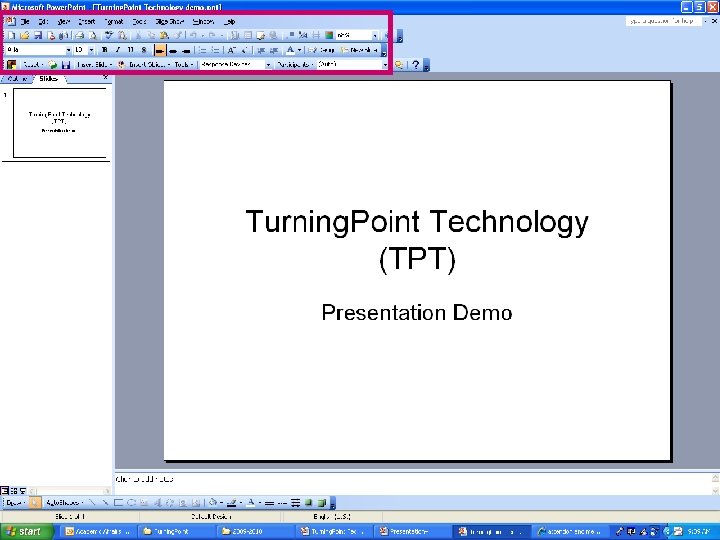
Task: Click the TurningPoint logo icon
Action: click(x=11, y=65)
